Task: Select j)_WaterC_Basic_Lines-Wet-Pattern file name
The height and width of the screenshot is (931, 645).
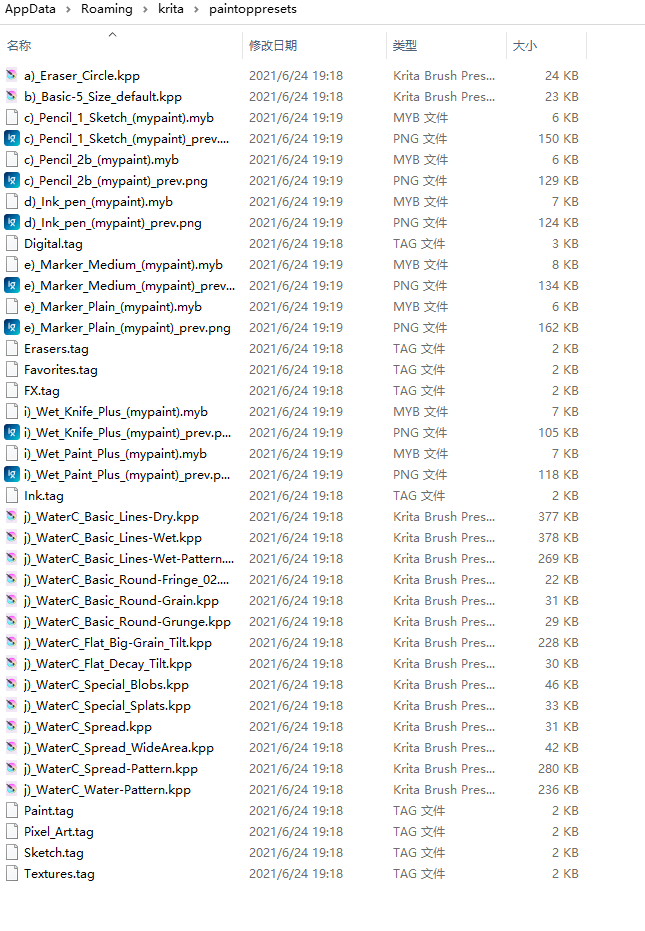Action: pos(129,559)
